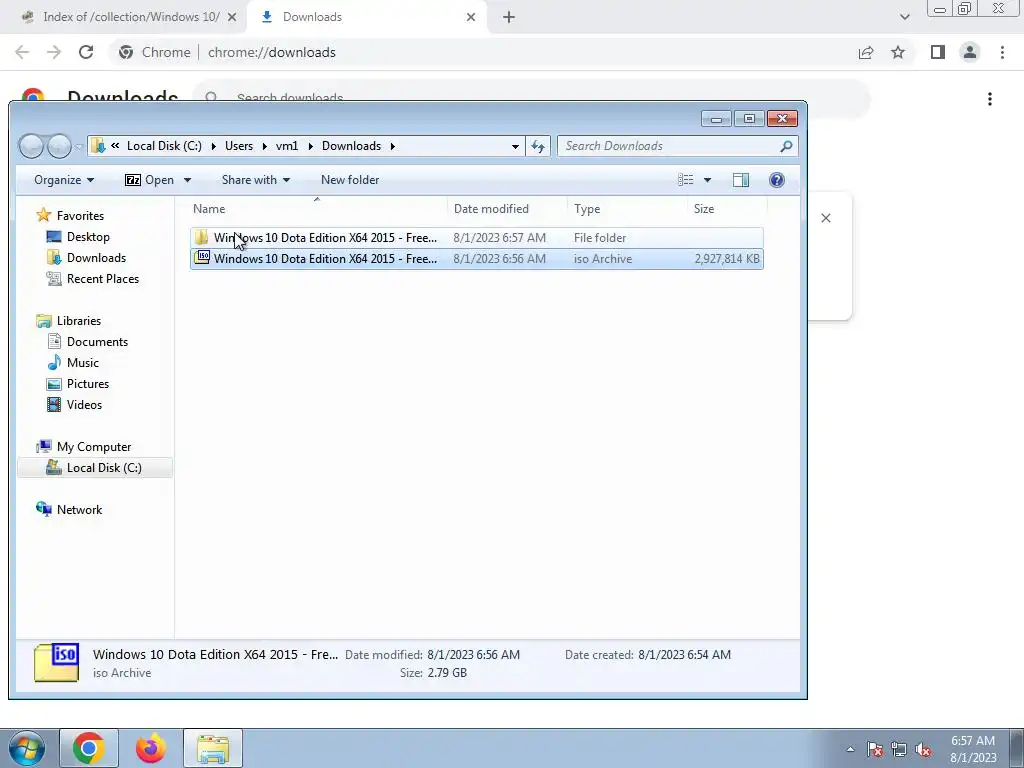
Task: Open Local Disk (C:) in navigation pane
Action: coord(94,468)
